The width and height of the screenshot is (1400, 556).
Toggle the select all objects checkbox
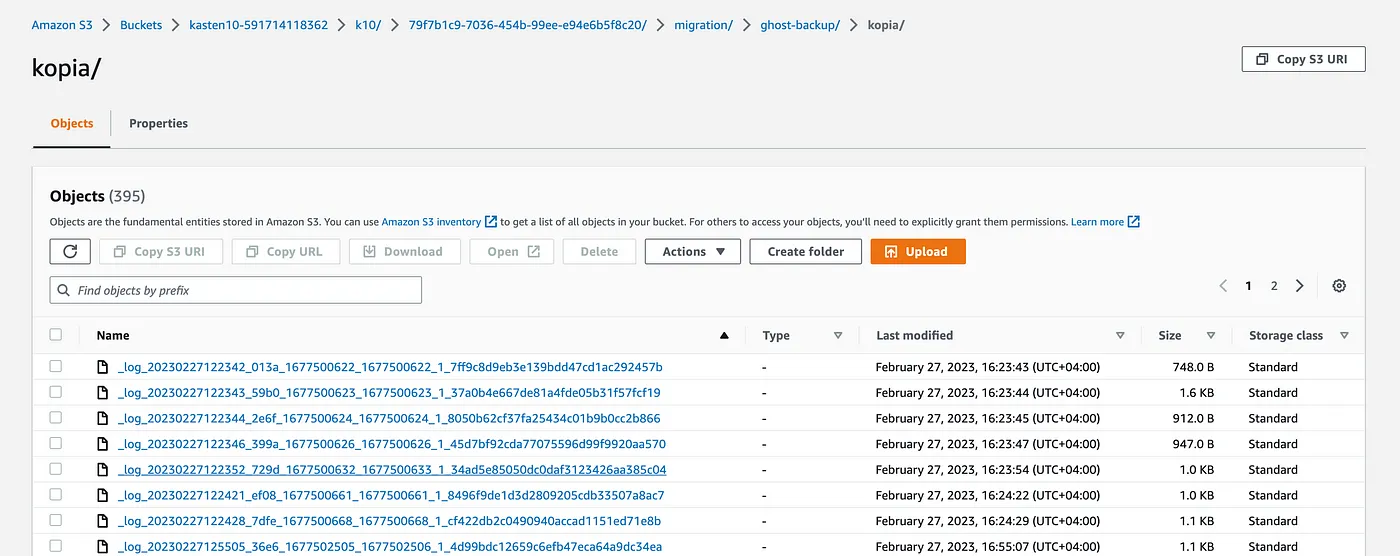point(56,336)
